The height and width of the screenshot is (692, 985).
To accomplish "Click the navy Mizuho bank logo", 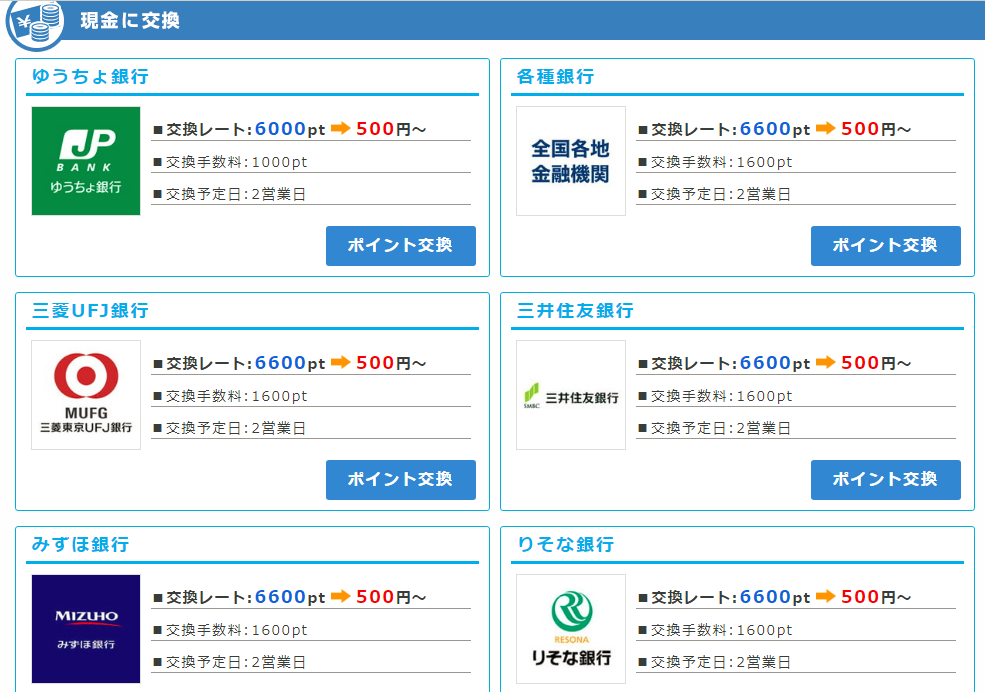I will 86,628.
